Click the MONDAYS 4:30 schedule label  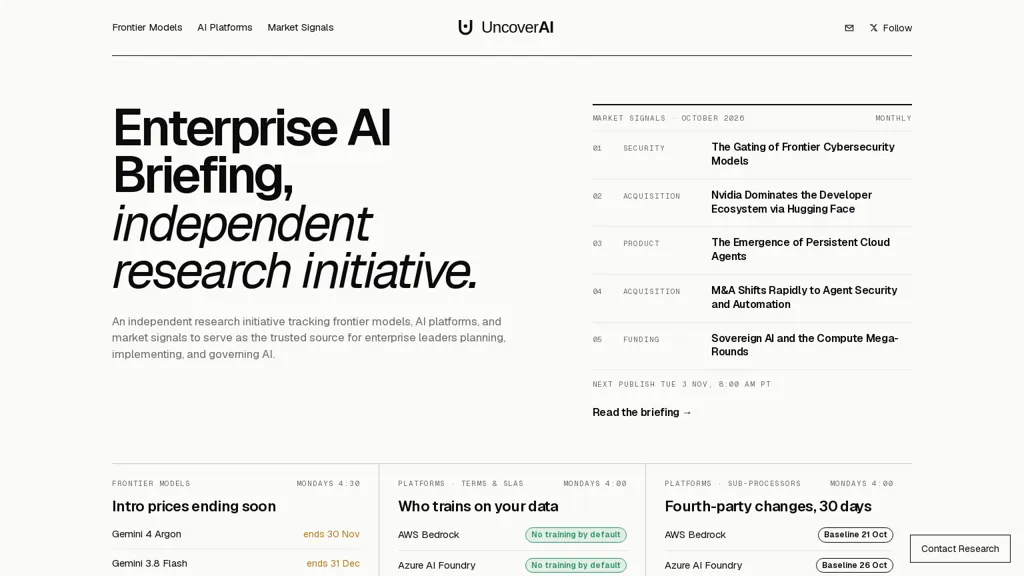coord(328,483)
